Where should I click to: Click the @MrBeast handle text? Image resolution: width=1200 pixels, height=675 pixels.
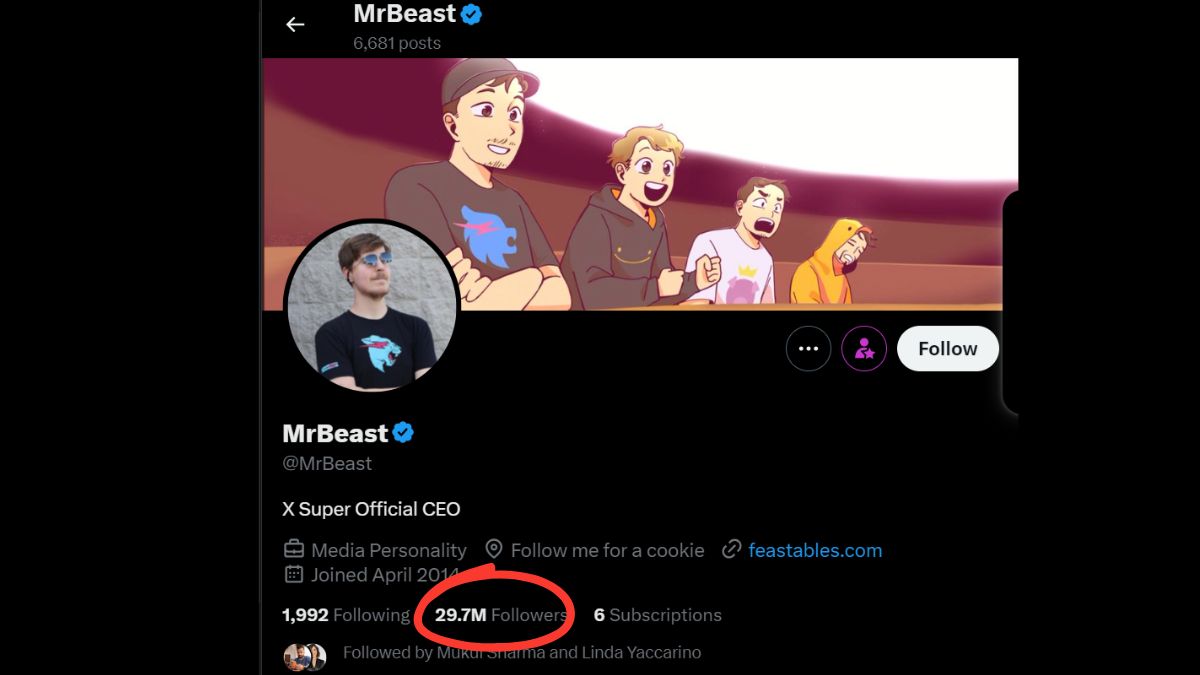[327, 464]
